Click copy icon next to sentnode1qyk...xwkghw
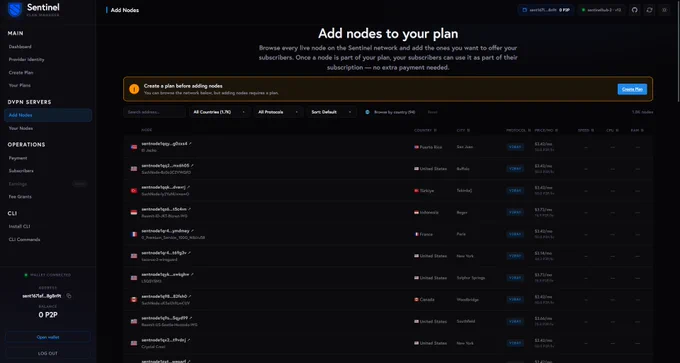This screenshot has height=363, width=680. tap(192, 274)
